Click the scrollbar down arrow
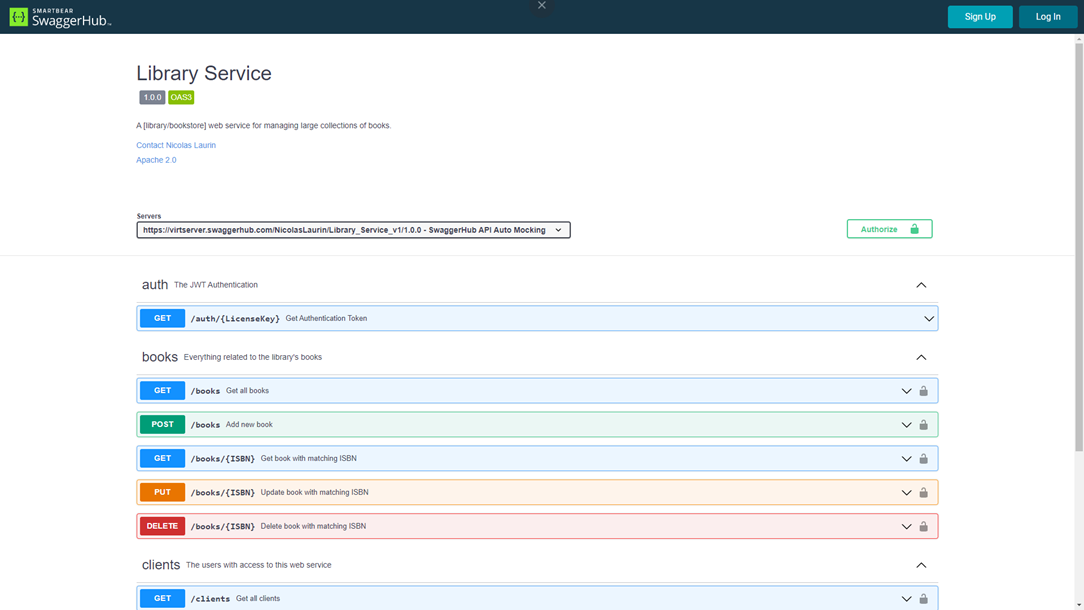Screen dimensions: 1084x610 pyautogui.click(x=1078, y=605)
